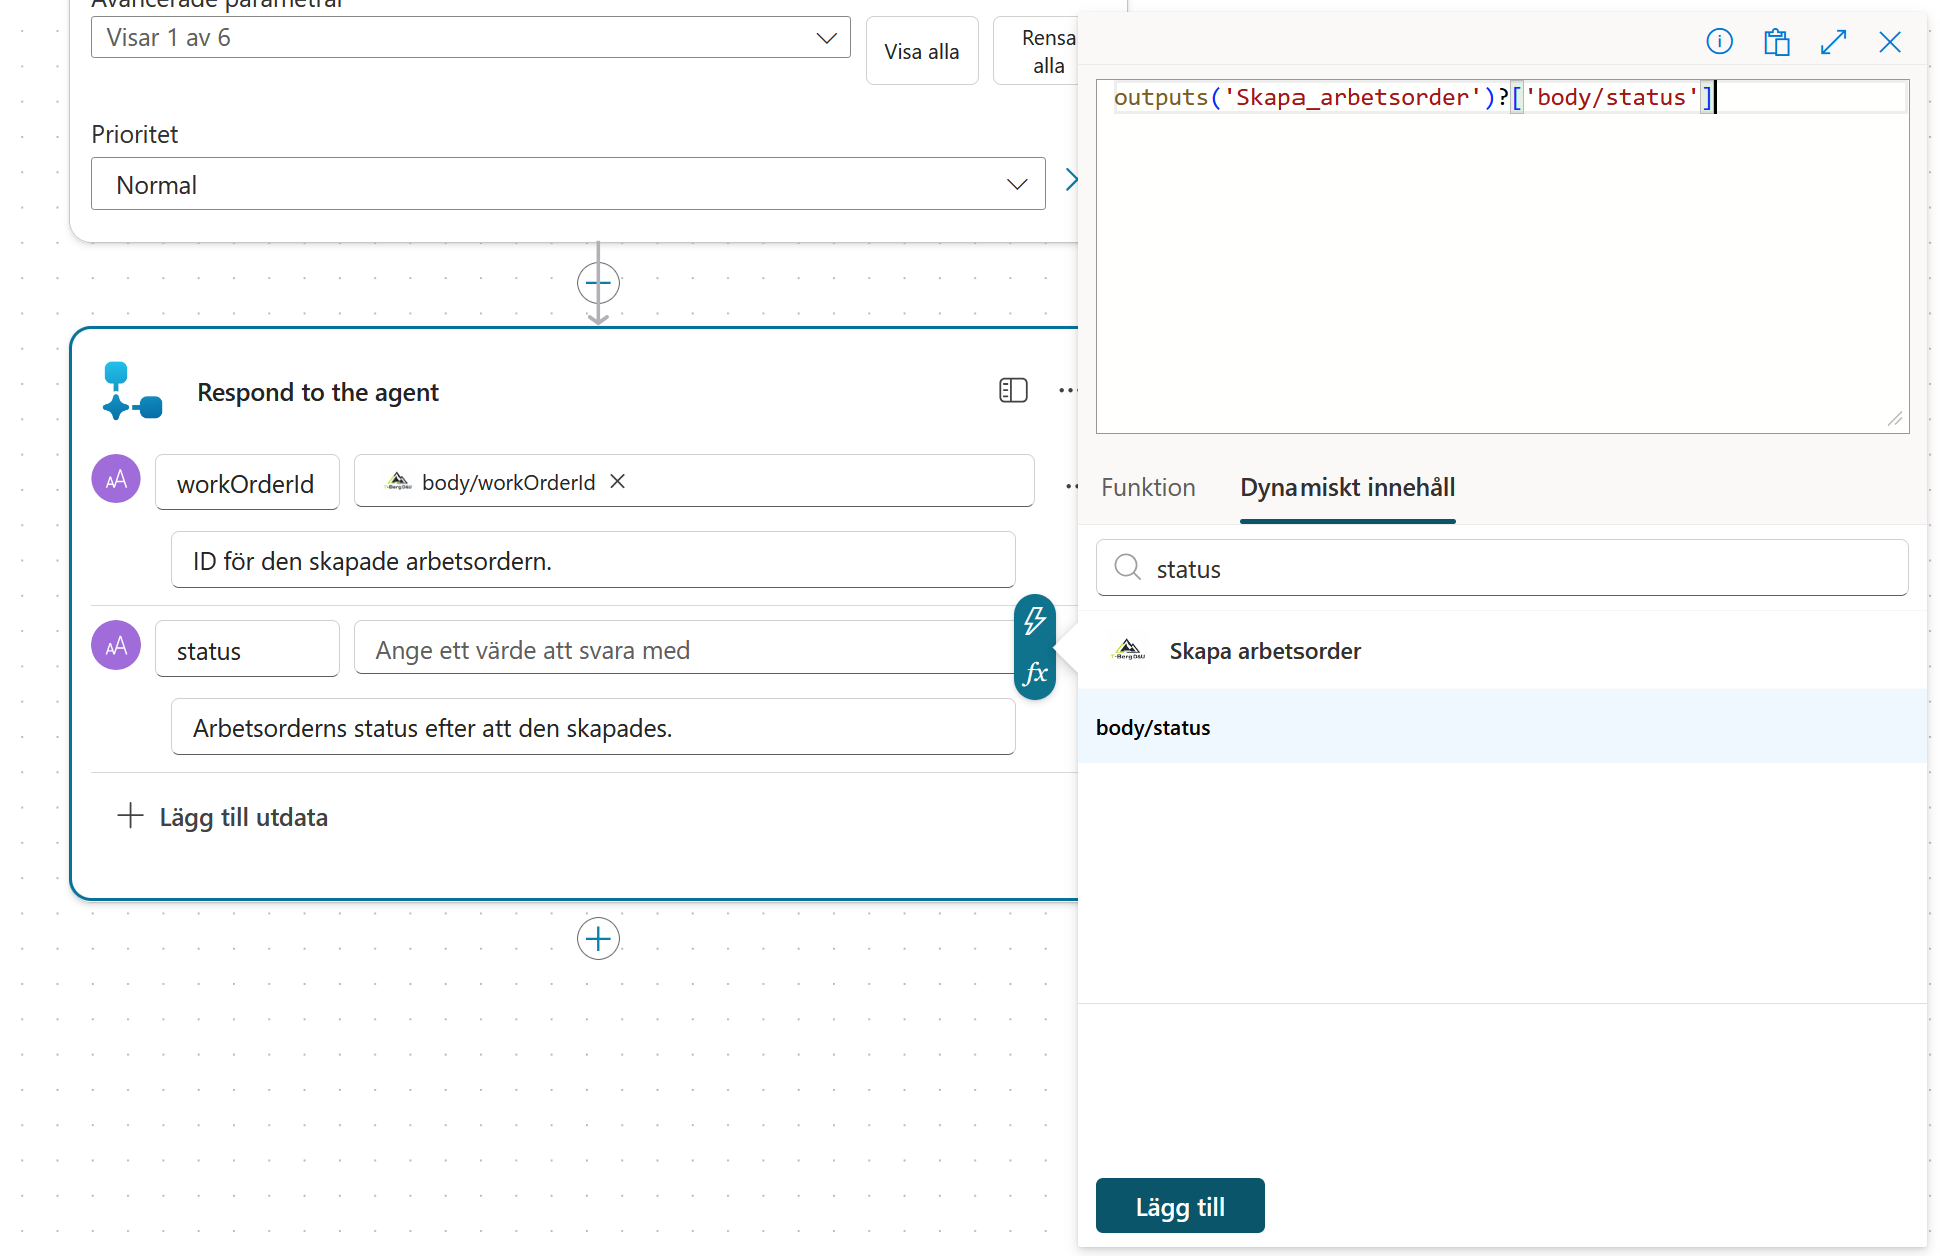The height and width of the screenshot is (1256, 1940).
Task: Click the status value input field
Action: tap(685, 648)
